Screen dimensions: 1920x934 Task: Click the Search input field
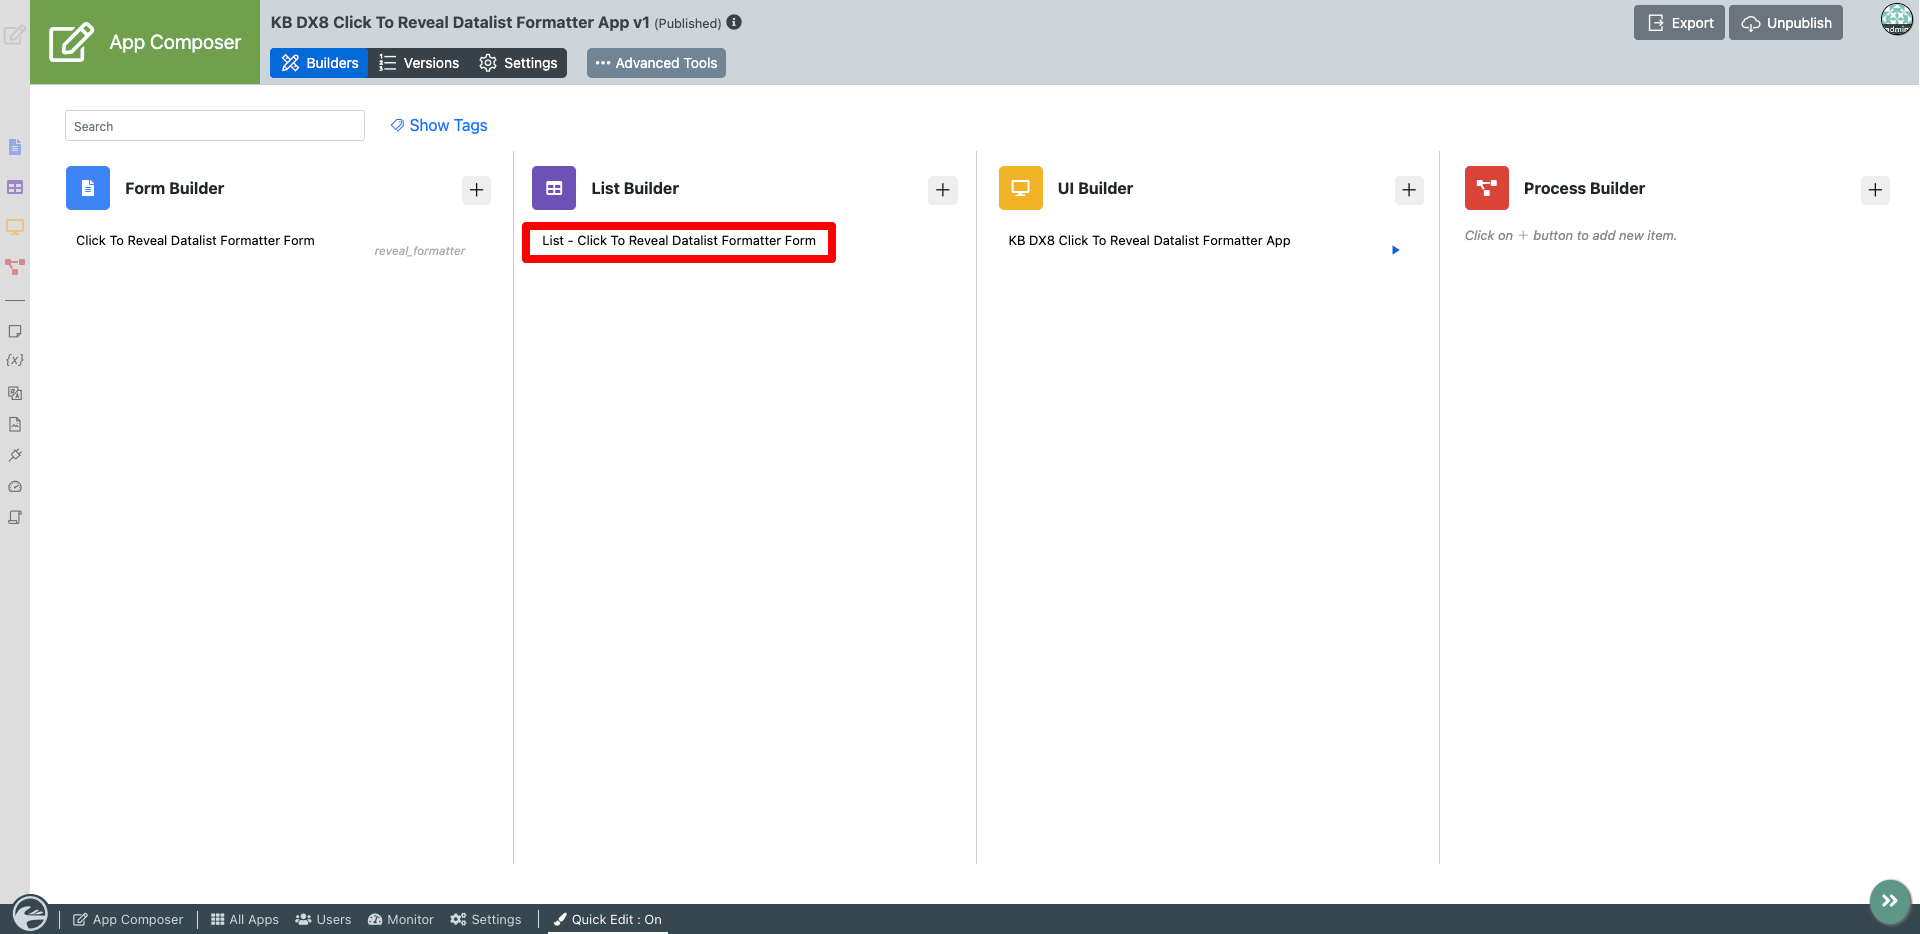(215, 126)
